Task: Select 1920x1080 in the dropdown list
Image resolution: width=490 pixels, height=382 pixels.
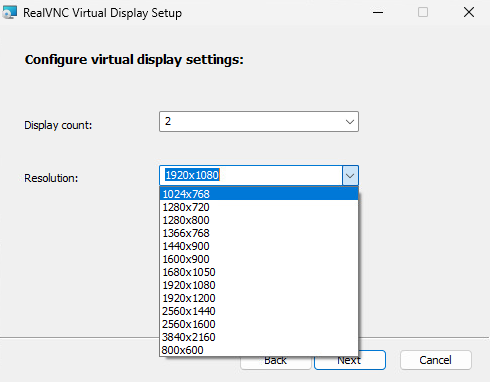Action: (259, 285)
